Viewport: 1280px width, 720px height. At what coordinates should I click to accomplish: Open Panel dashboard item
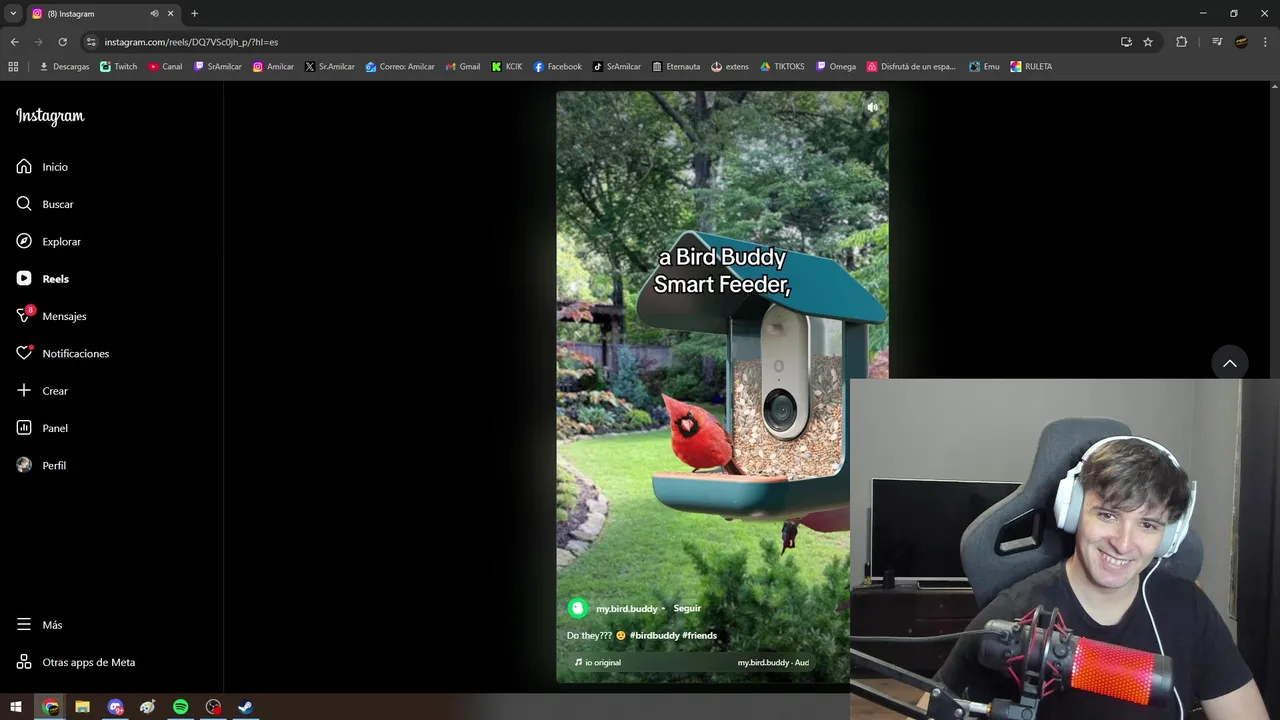[42, 428]
